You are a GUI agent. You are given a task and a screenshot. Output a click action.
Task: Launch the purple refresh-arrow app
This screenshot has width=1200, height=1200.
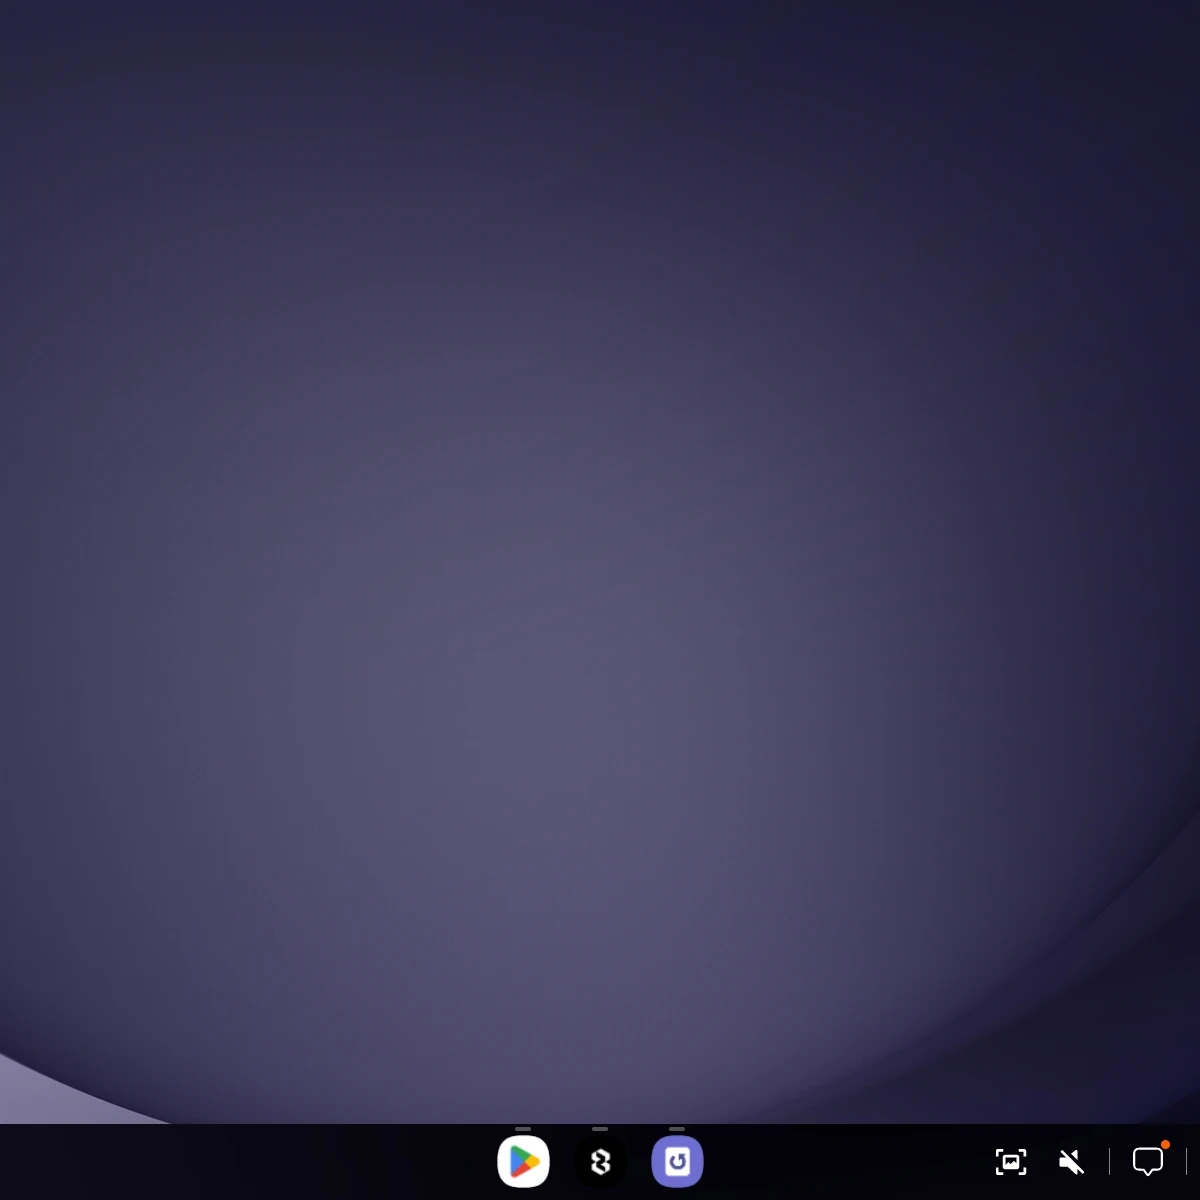click(x=677, y=1161)
